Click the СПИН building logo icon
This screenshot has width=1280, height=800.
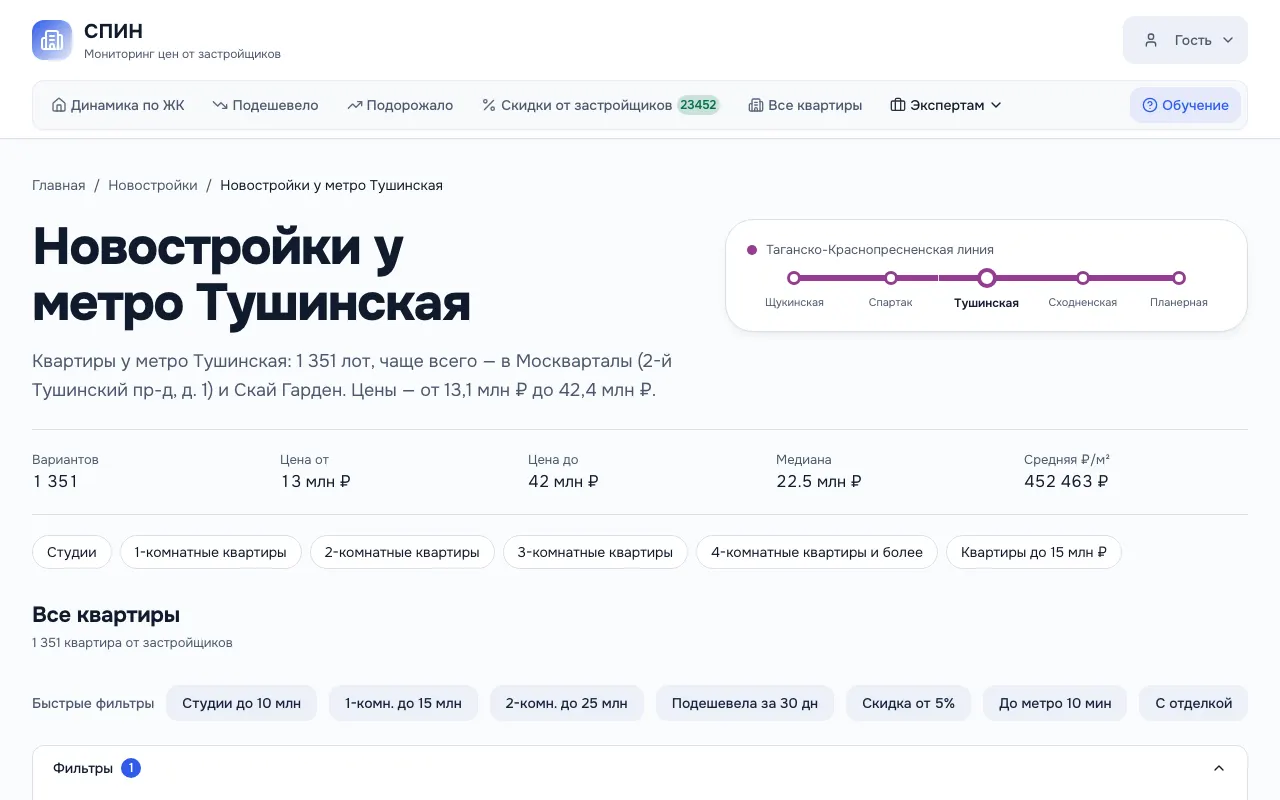tap(52, 40)
